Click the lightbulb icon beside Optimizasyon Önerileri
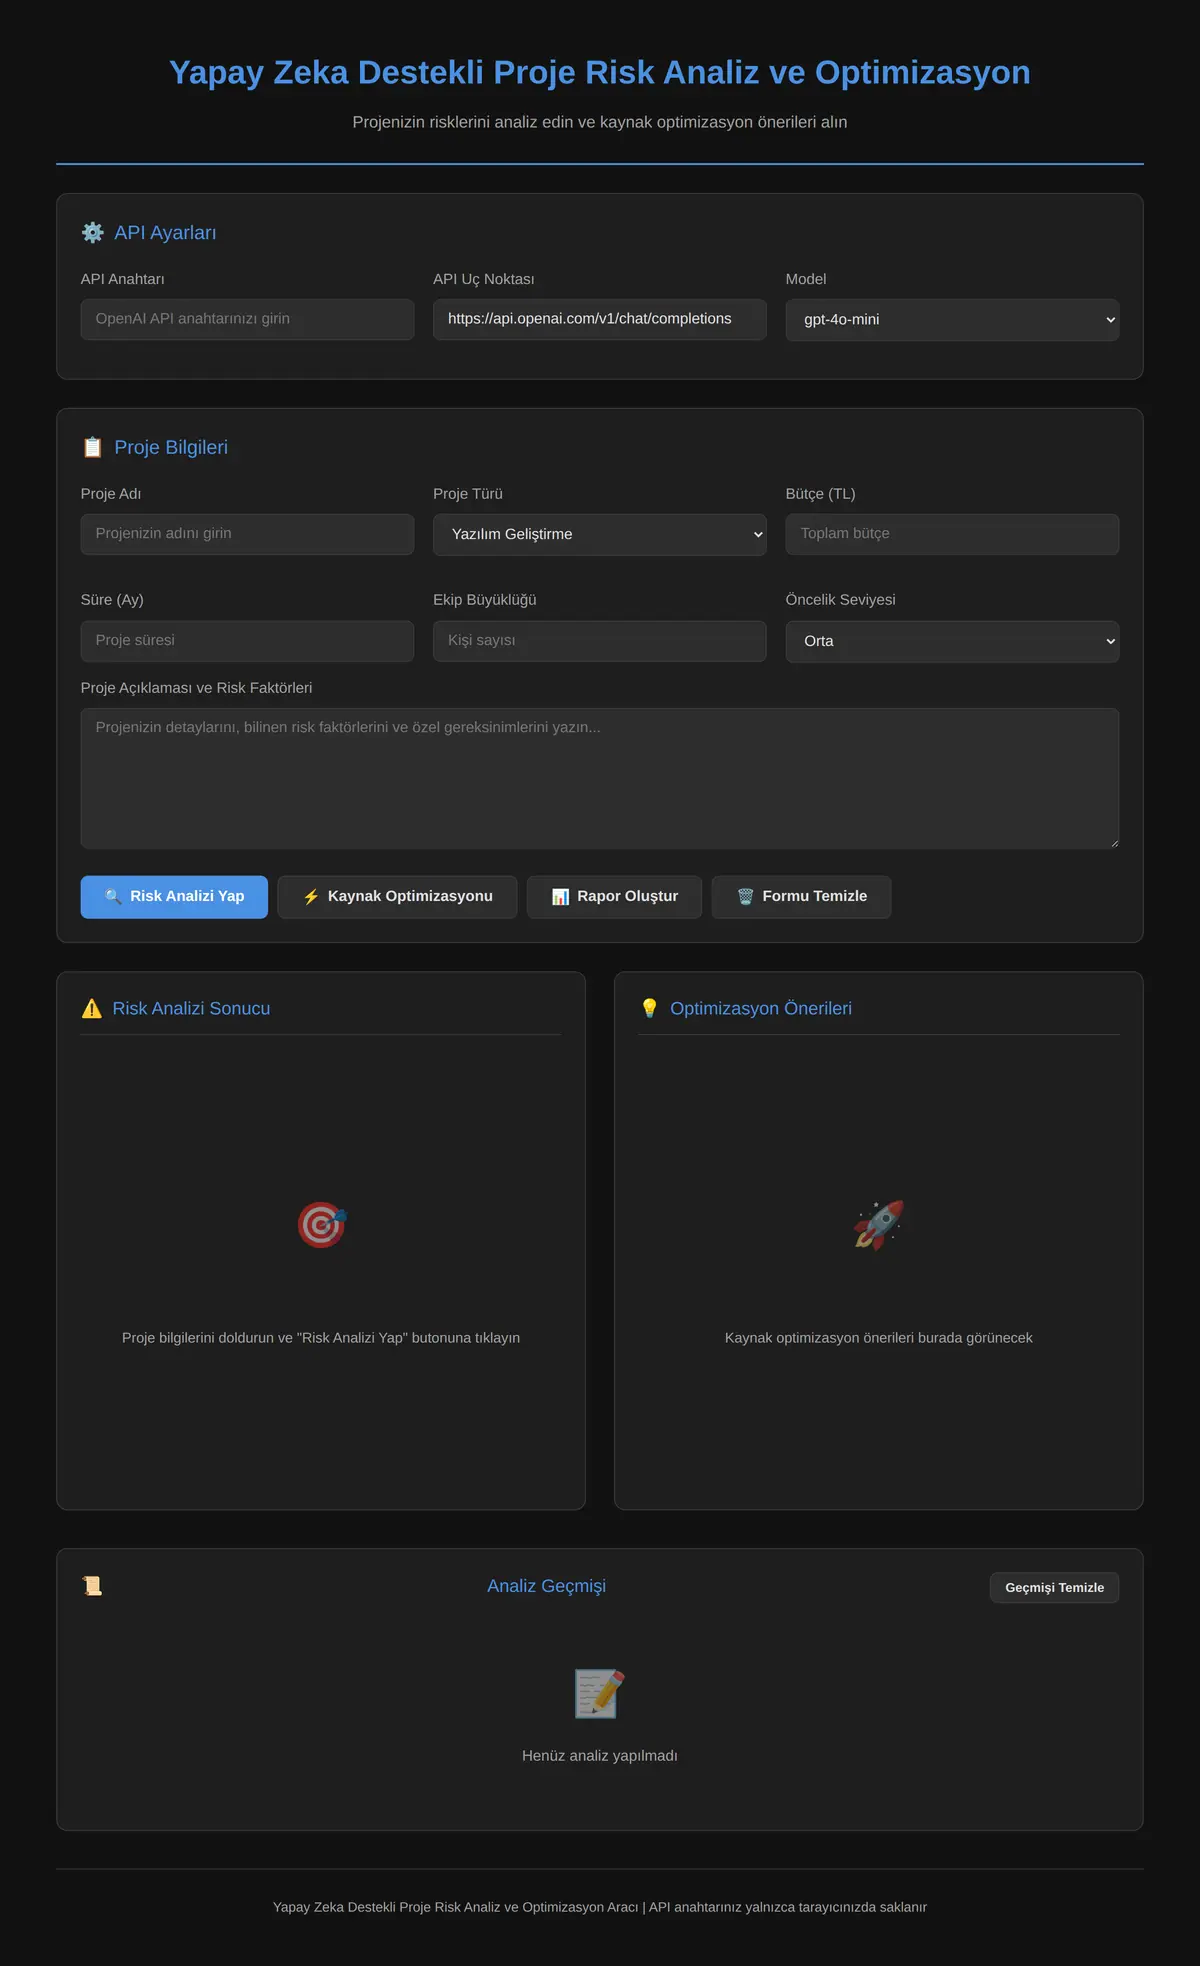This screenshot has height=1966, width=1200. point(650,1009)
